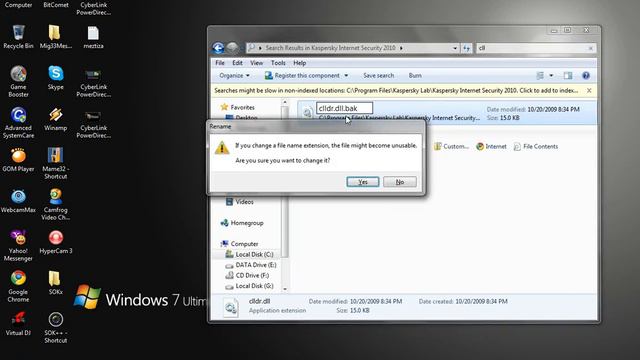
Task: Launch Google Chrome from the desktop
Action: coord(18,287)
